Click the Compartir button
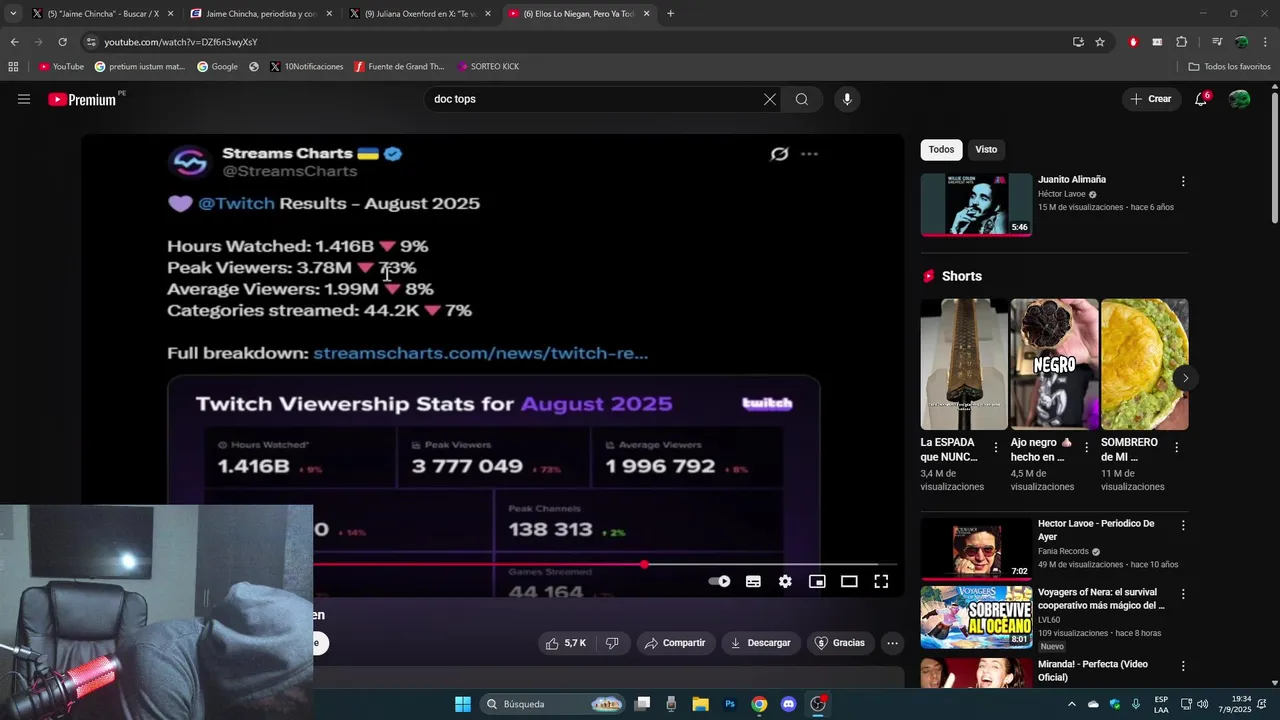1280x720 pixels. pos(675,643)
